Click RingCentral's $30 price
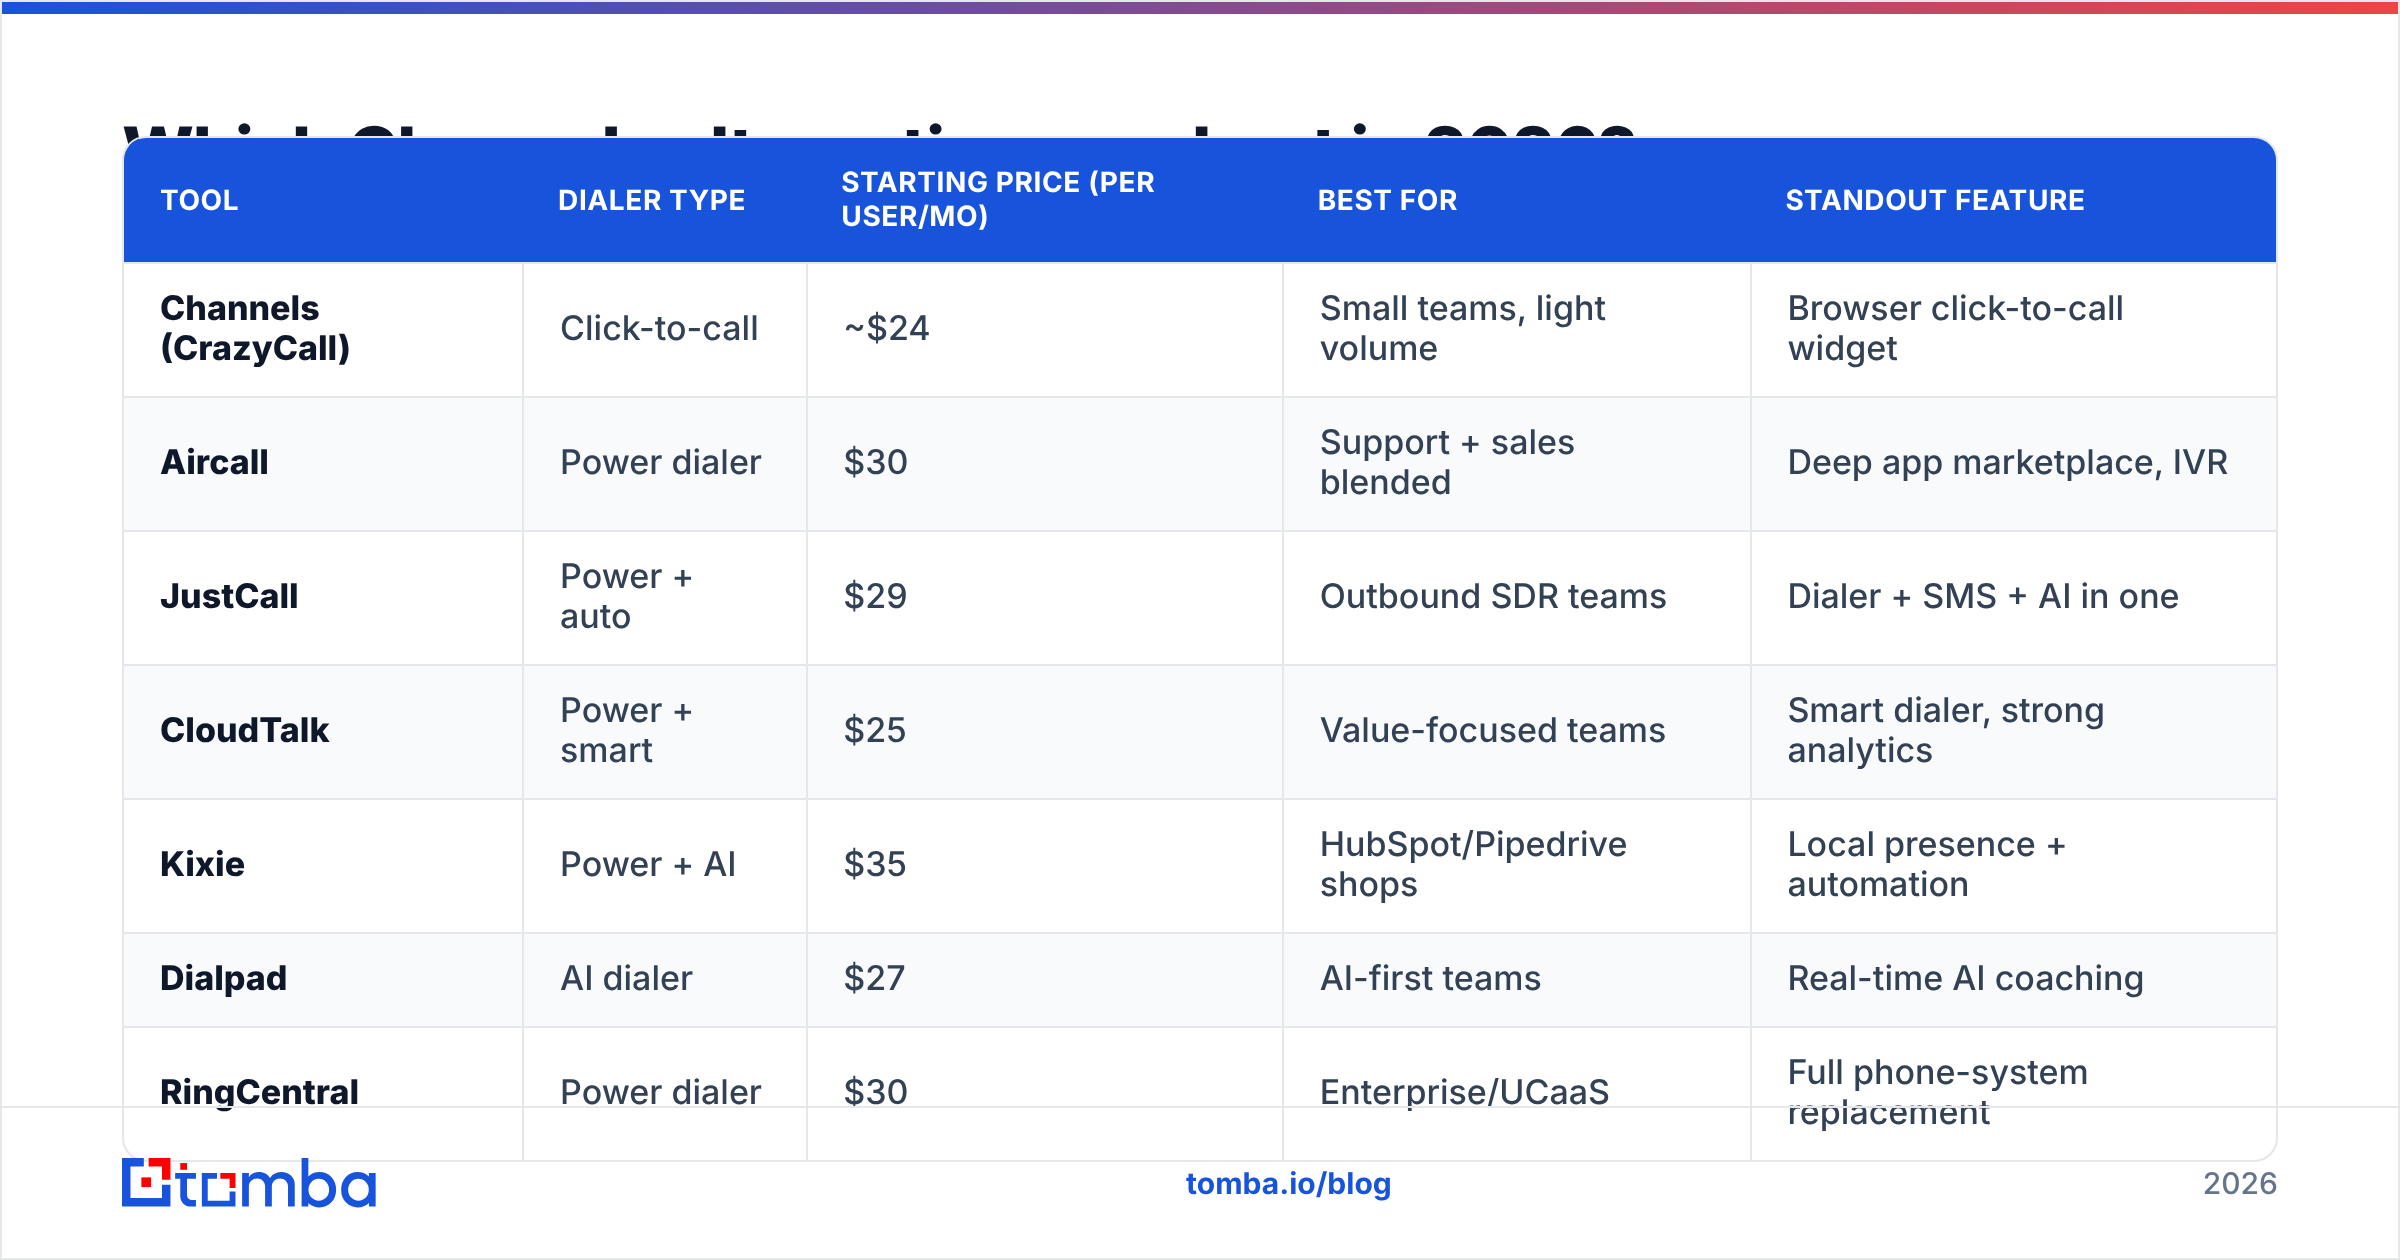The width and height of the screenshot is (2400, 1260). coord(875,1092)
